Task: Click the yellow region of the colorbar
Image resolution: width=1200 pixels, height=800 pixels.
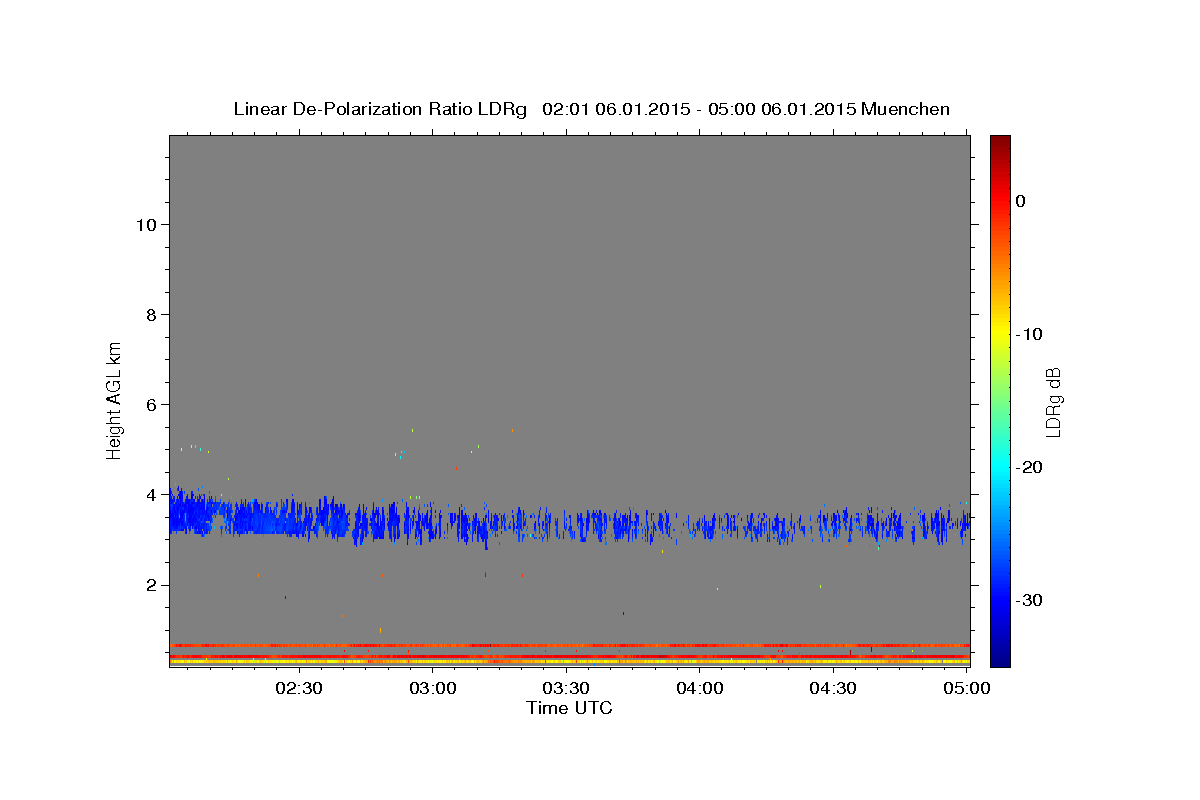Action: click(1000, 330)
